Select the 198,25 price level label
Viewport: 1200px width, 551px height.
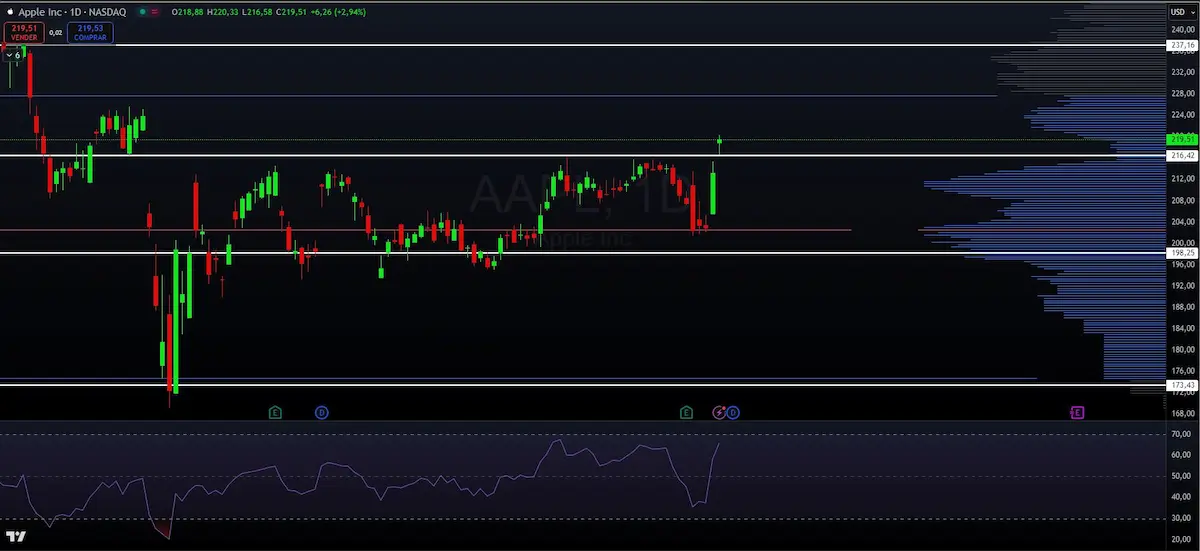pos(1181,253)
